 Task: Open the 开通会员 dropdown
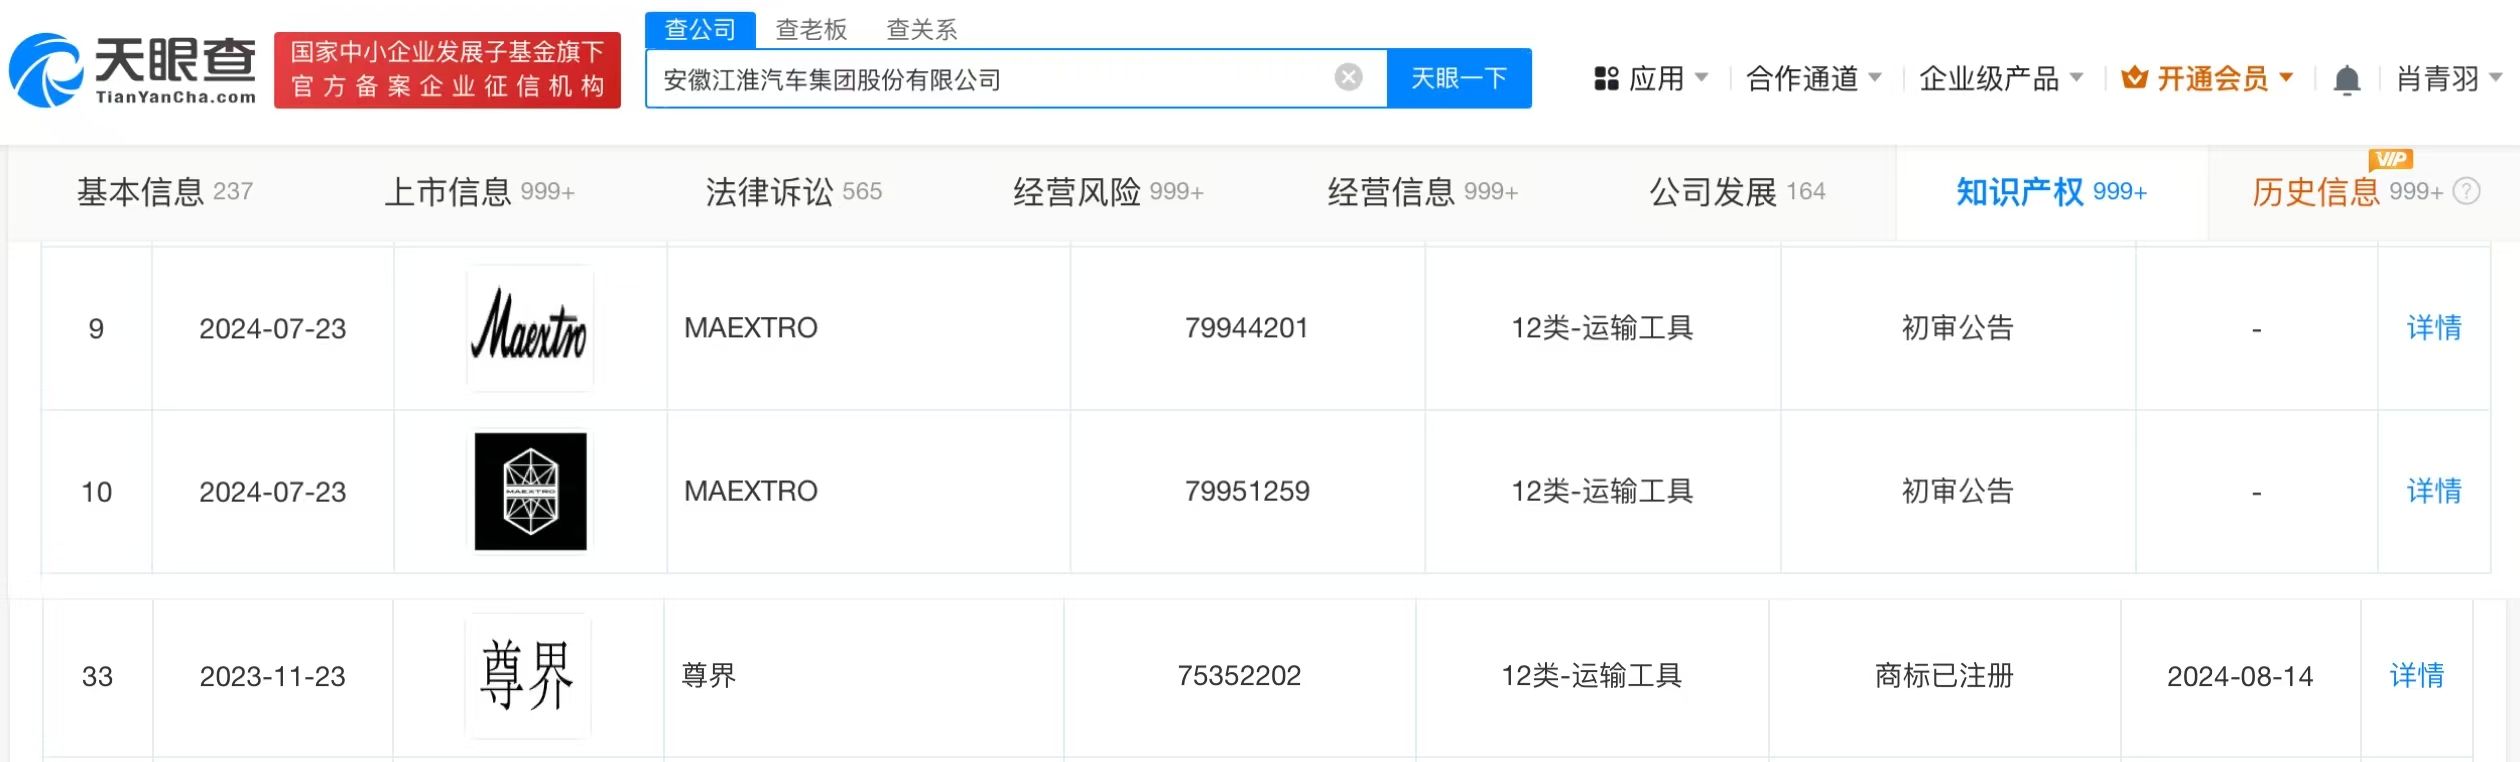pos(2207,78)
